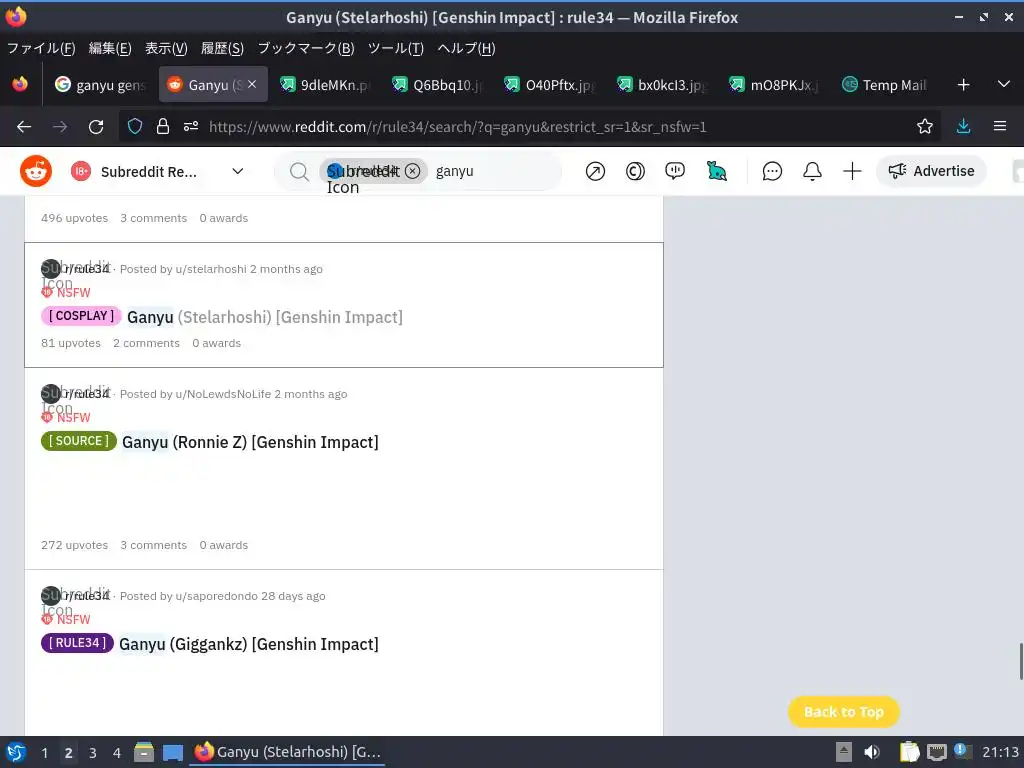Click the tracking protection shield icon
This screenshot has width=1024, height=768.
[135, 127]
